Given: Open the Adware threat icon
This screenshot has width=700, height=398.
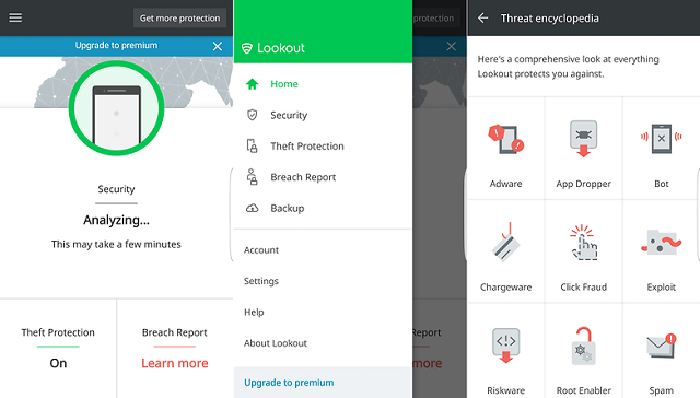Looking at the screenshot, I should [506, 139].
